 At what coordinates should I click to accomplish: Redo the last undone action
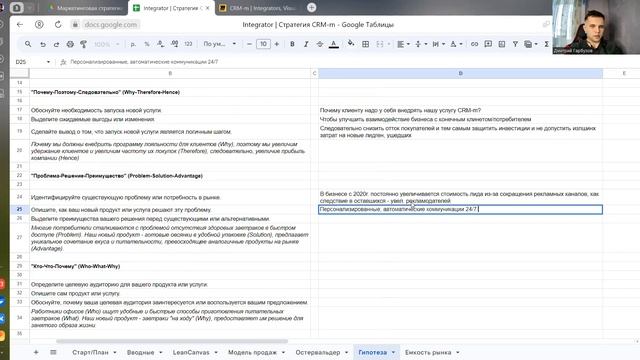56,44
